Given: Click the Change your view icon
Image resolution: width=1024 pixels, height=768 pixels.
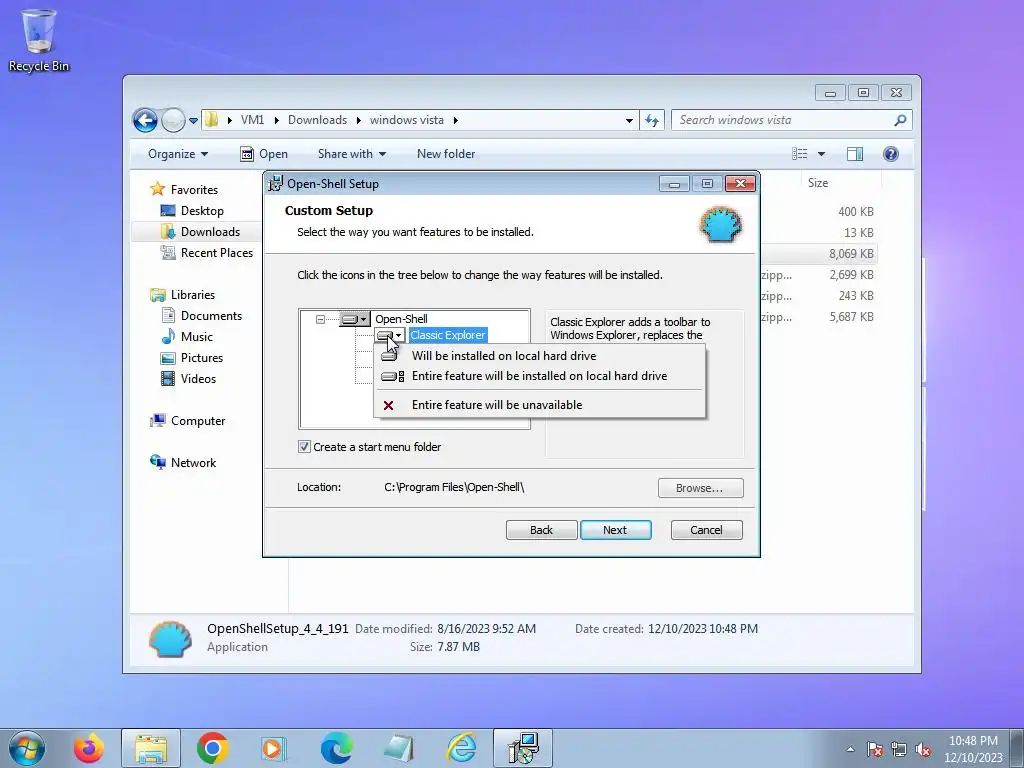Looking at the screenshot, I should [799, 154].
